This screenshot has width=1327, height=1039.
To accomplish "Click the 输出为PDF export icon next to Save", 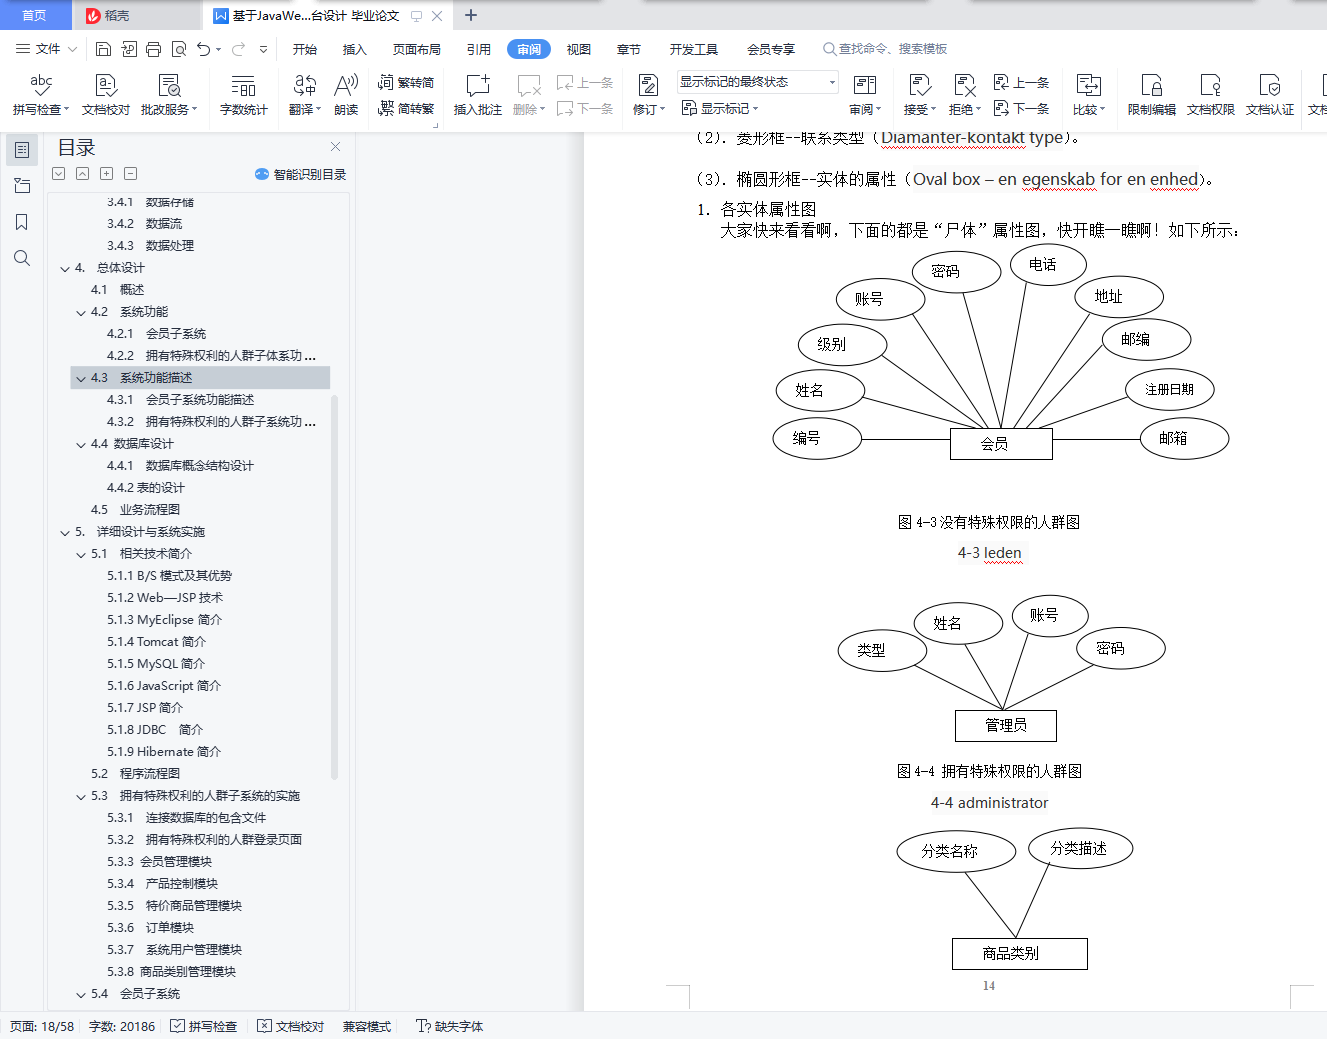I will coord(129,49).
